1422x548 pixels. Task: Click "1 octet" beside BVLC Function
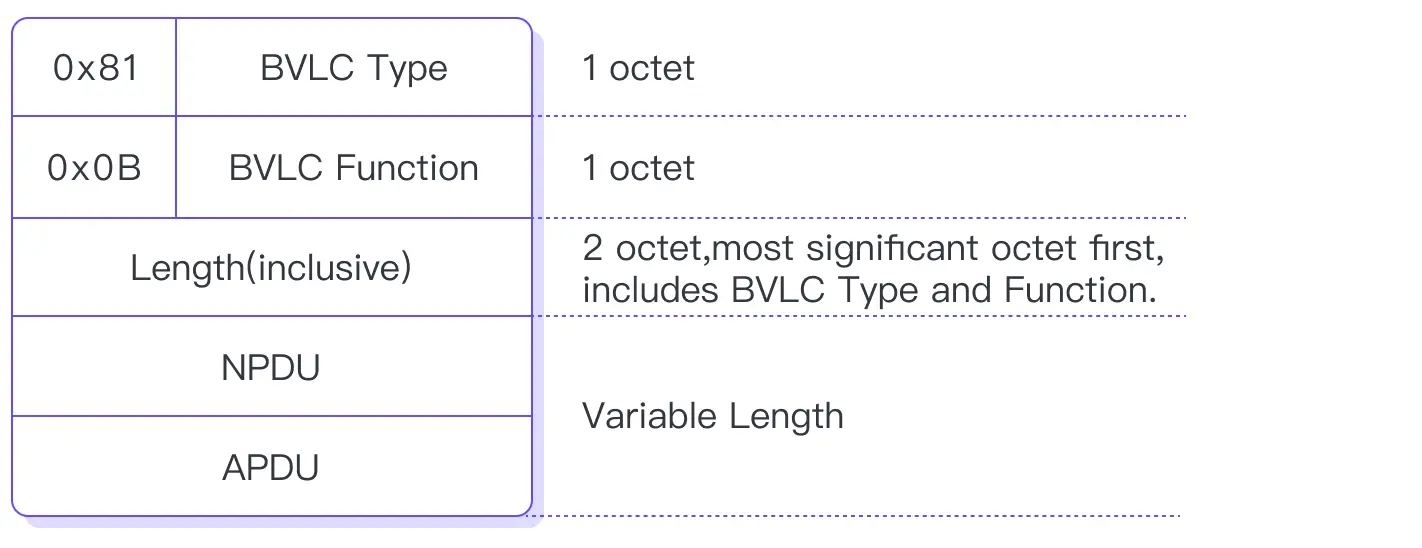pyautogui.click(x=638, y=168)
